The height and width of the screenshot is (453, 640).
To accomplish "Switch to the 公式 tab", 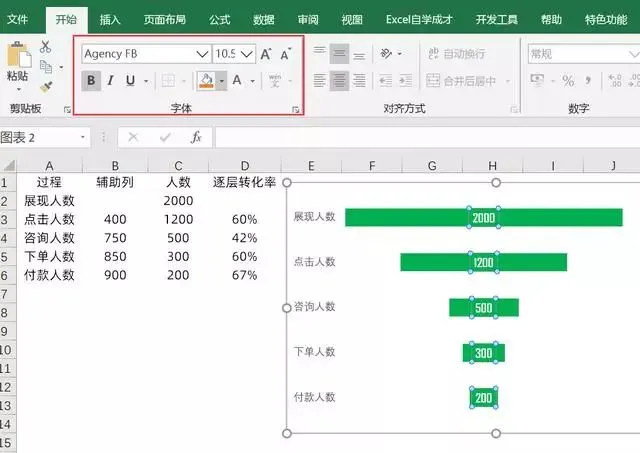I will click(220, 19).
